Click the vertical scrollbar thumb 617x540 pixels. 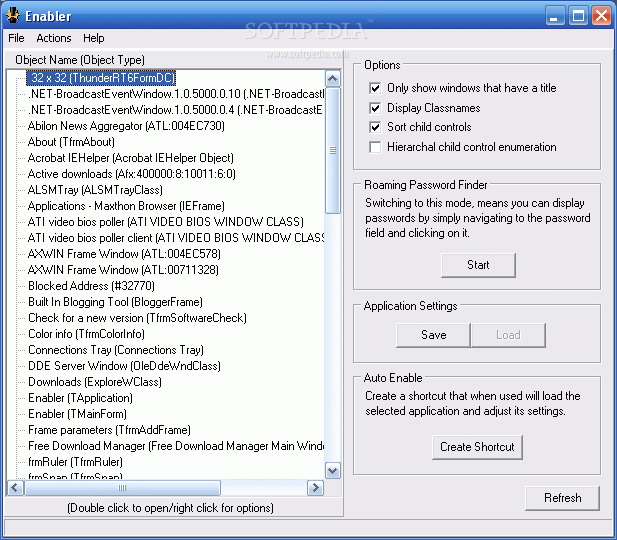[x=333, y=150]
